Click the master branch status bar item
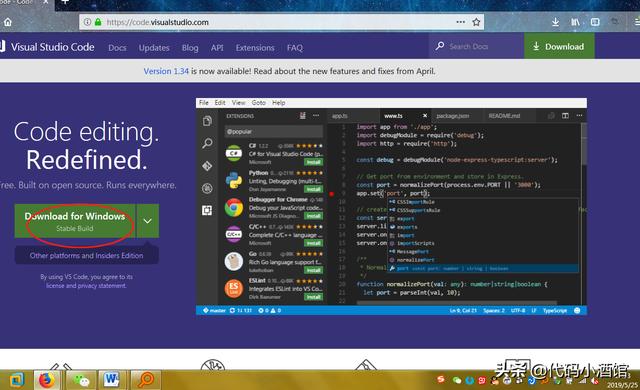This screenshot has width=640, height=390. click(x=214, y=310)
